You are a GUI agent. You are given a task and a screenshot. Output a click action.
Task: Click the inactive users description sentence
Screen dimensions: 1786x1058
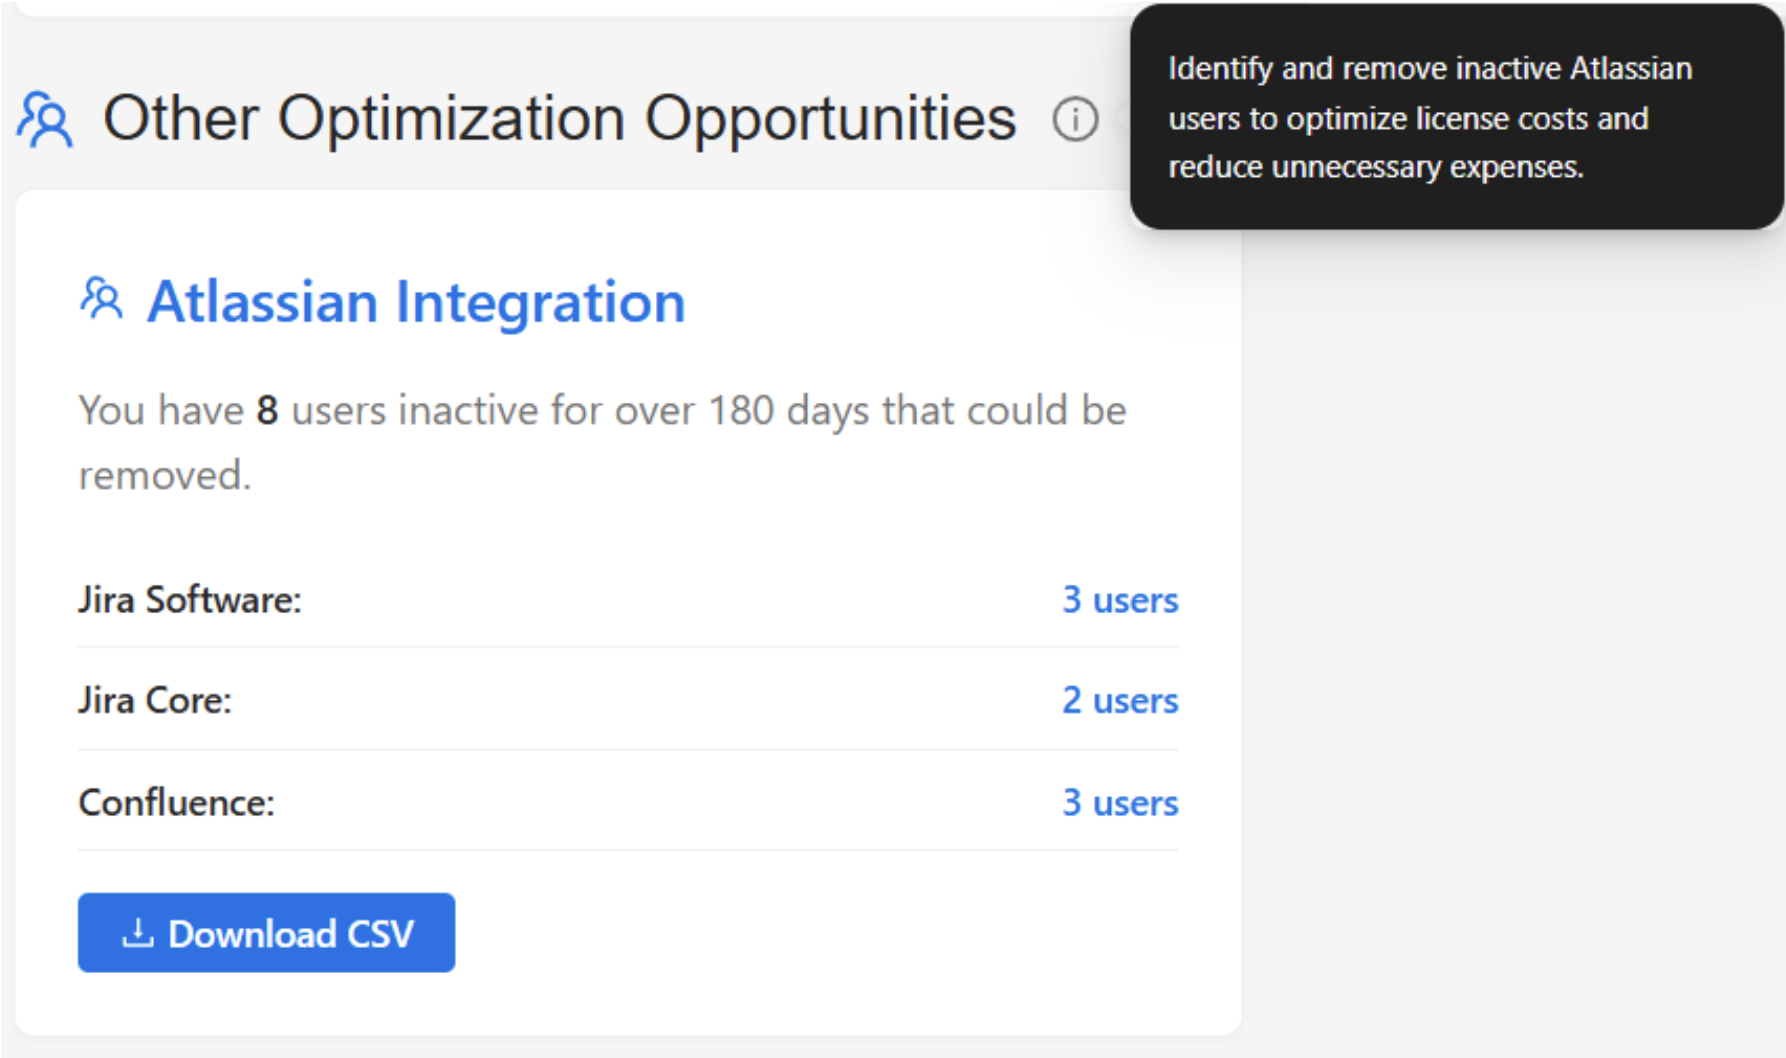[x=603, y=442]
